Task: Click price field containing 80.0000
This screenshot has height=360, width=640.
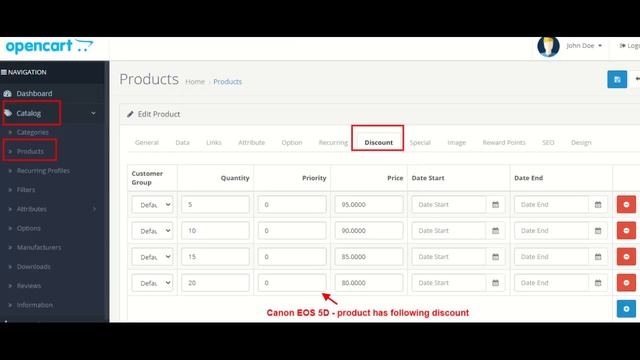Action: (x=369, y=283)
